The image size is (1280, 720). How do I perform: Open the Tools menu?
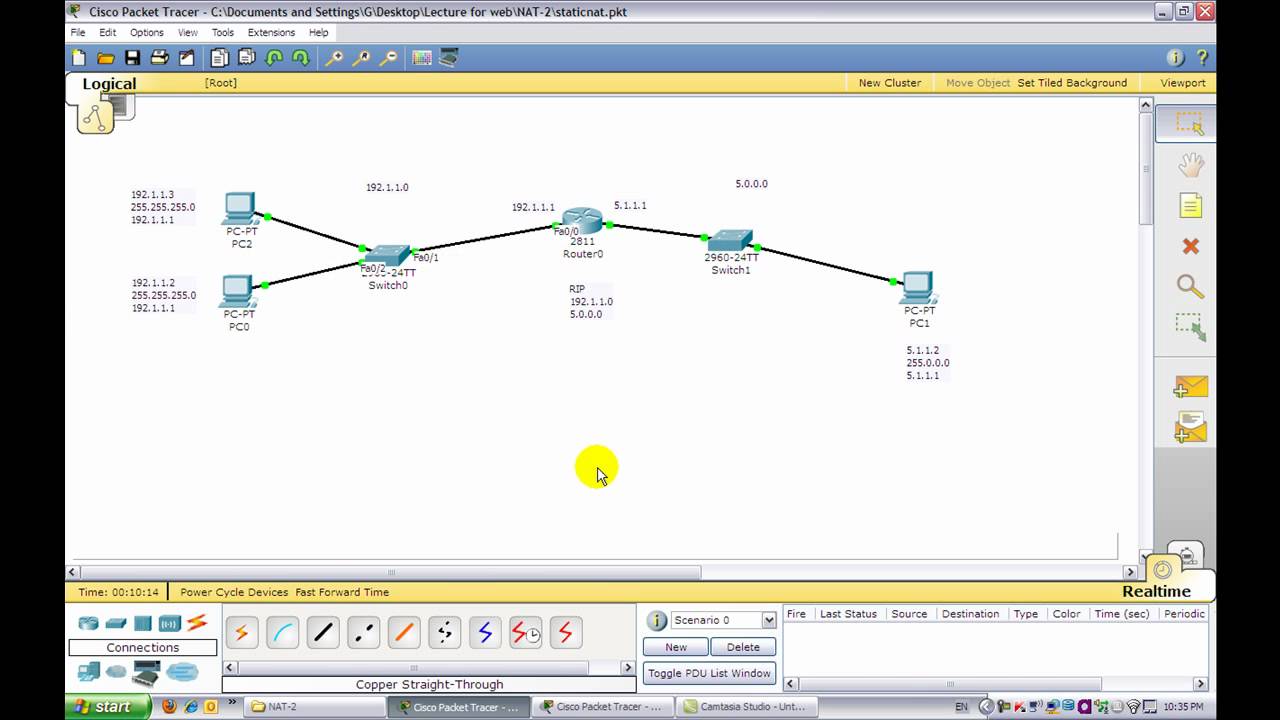click(223, 32)
